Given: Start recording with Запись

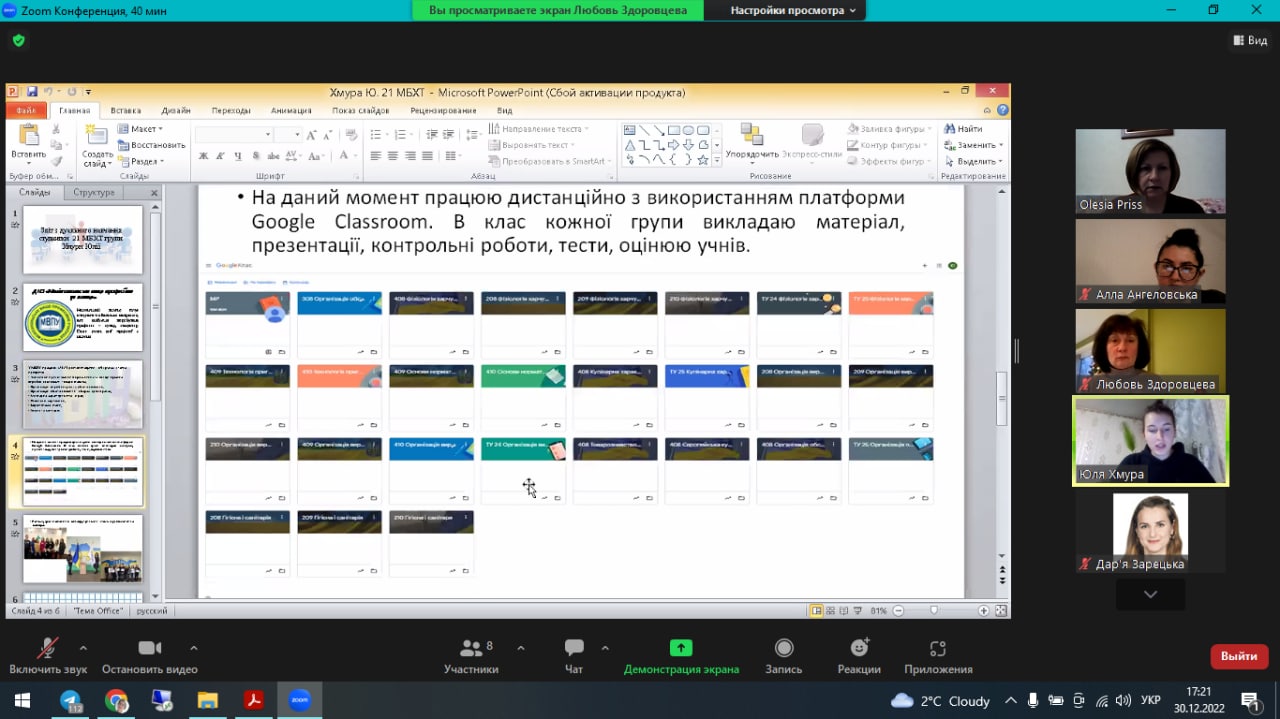Looking at the screenshot, I should 784,657.
